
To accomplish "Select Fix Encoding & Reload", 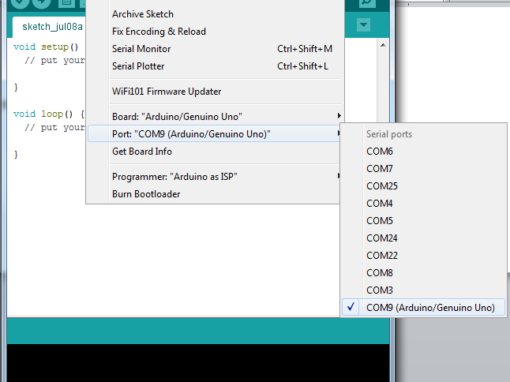I will [x=214, y=31].
